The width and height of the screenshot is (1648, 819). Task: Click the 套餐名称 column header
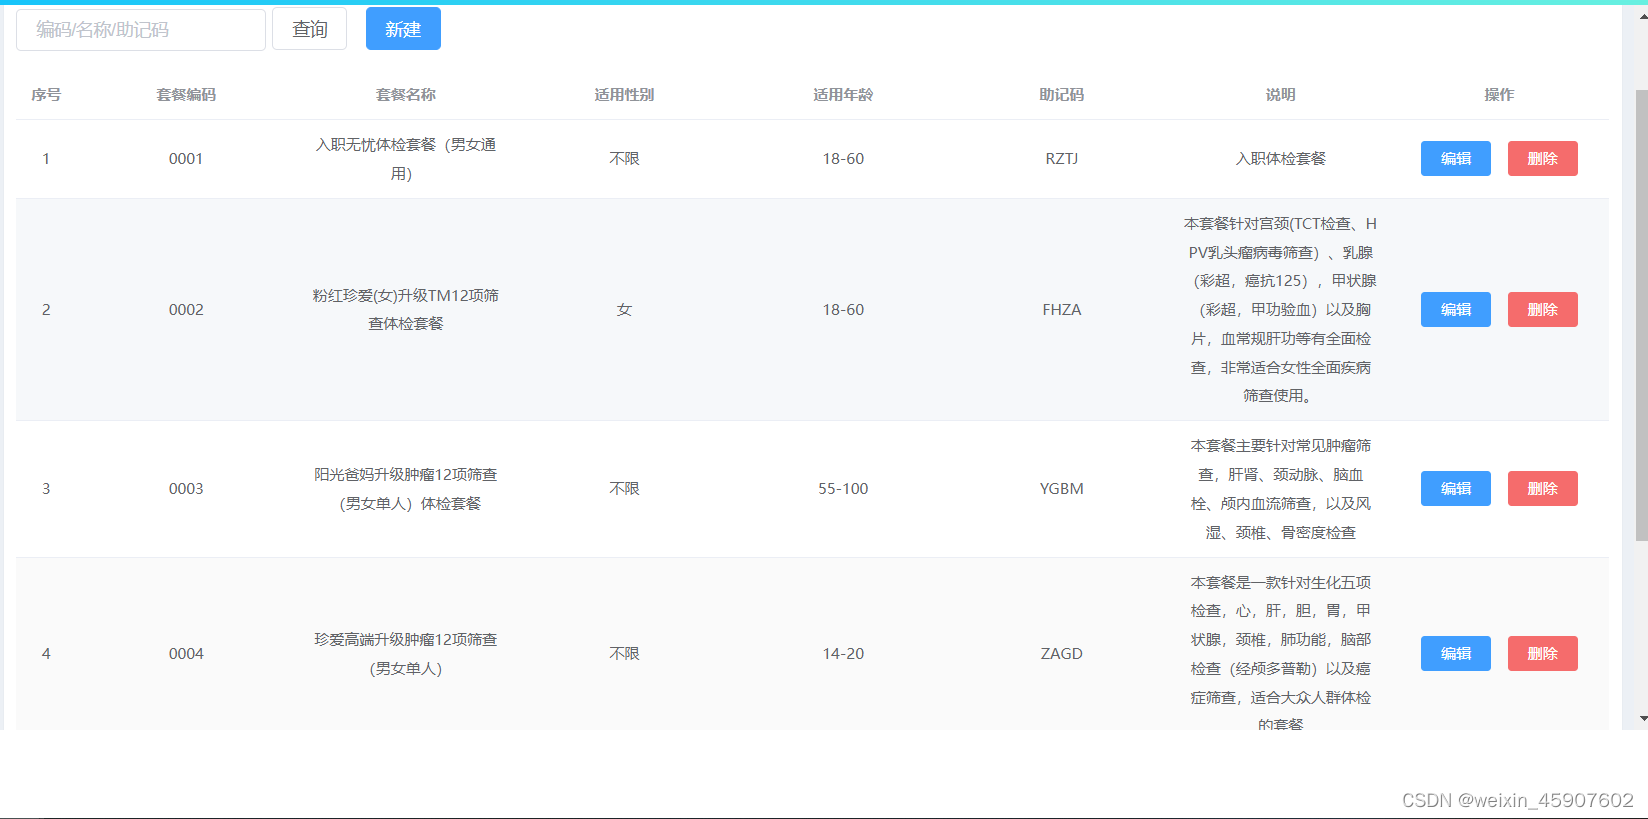tap(405, 95)
